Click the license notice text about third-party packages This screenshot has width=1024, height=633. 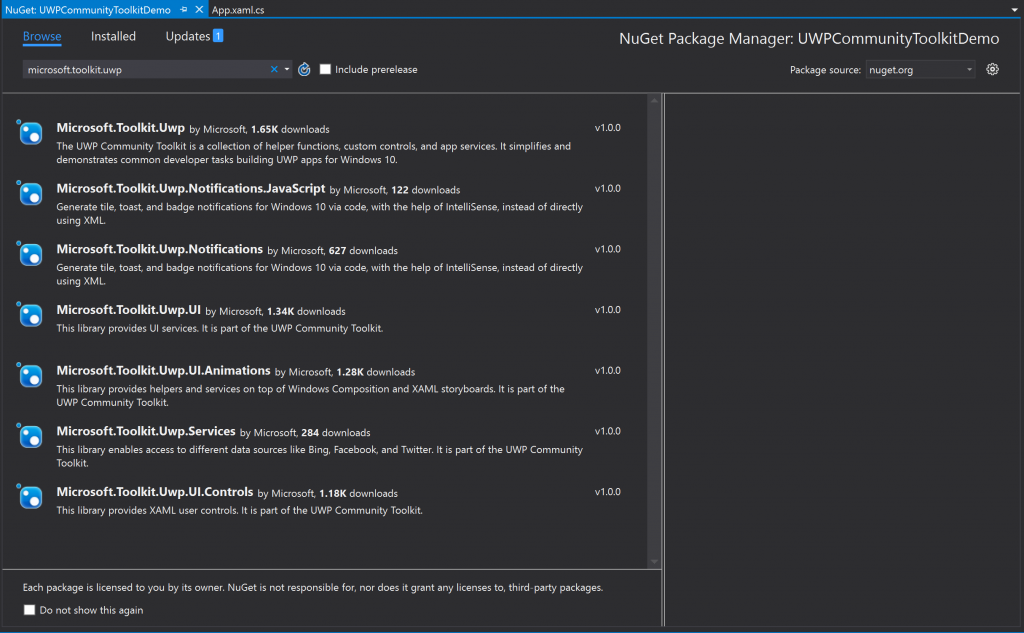coord(313,587)
